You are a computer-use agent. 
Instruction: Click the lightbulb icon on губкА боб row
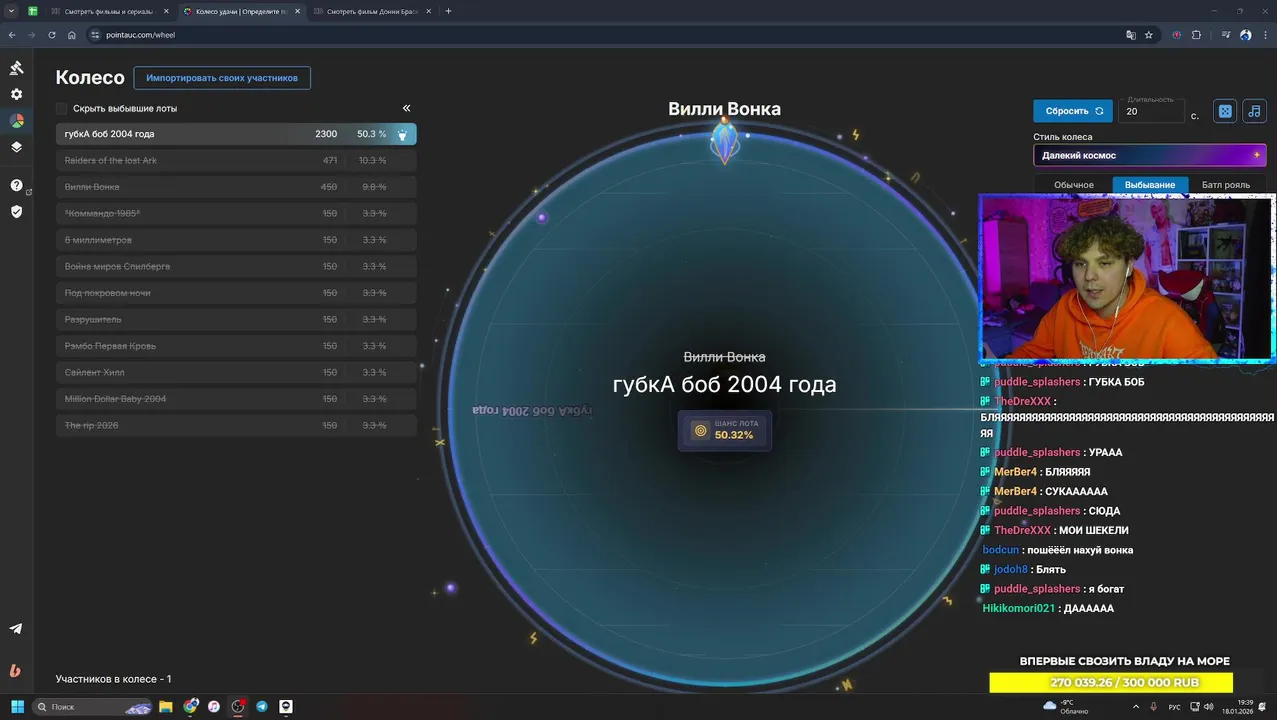[403, 134]
